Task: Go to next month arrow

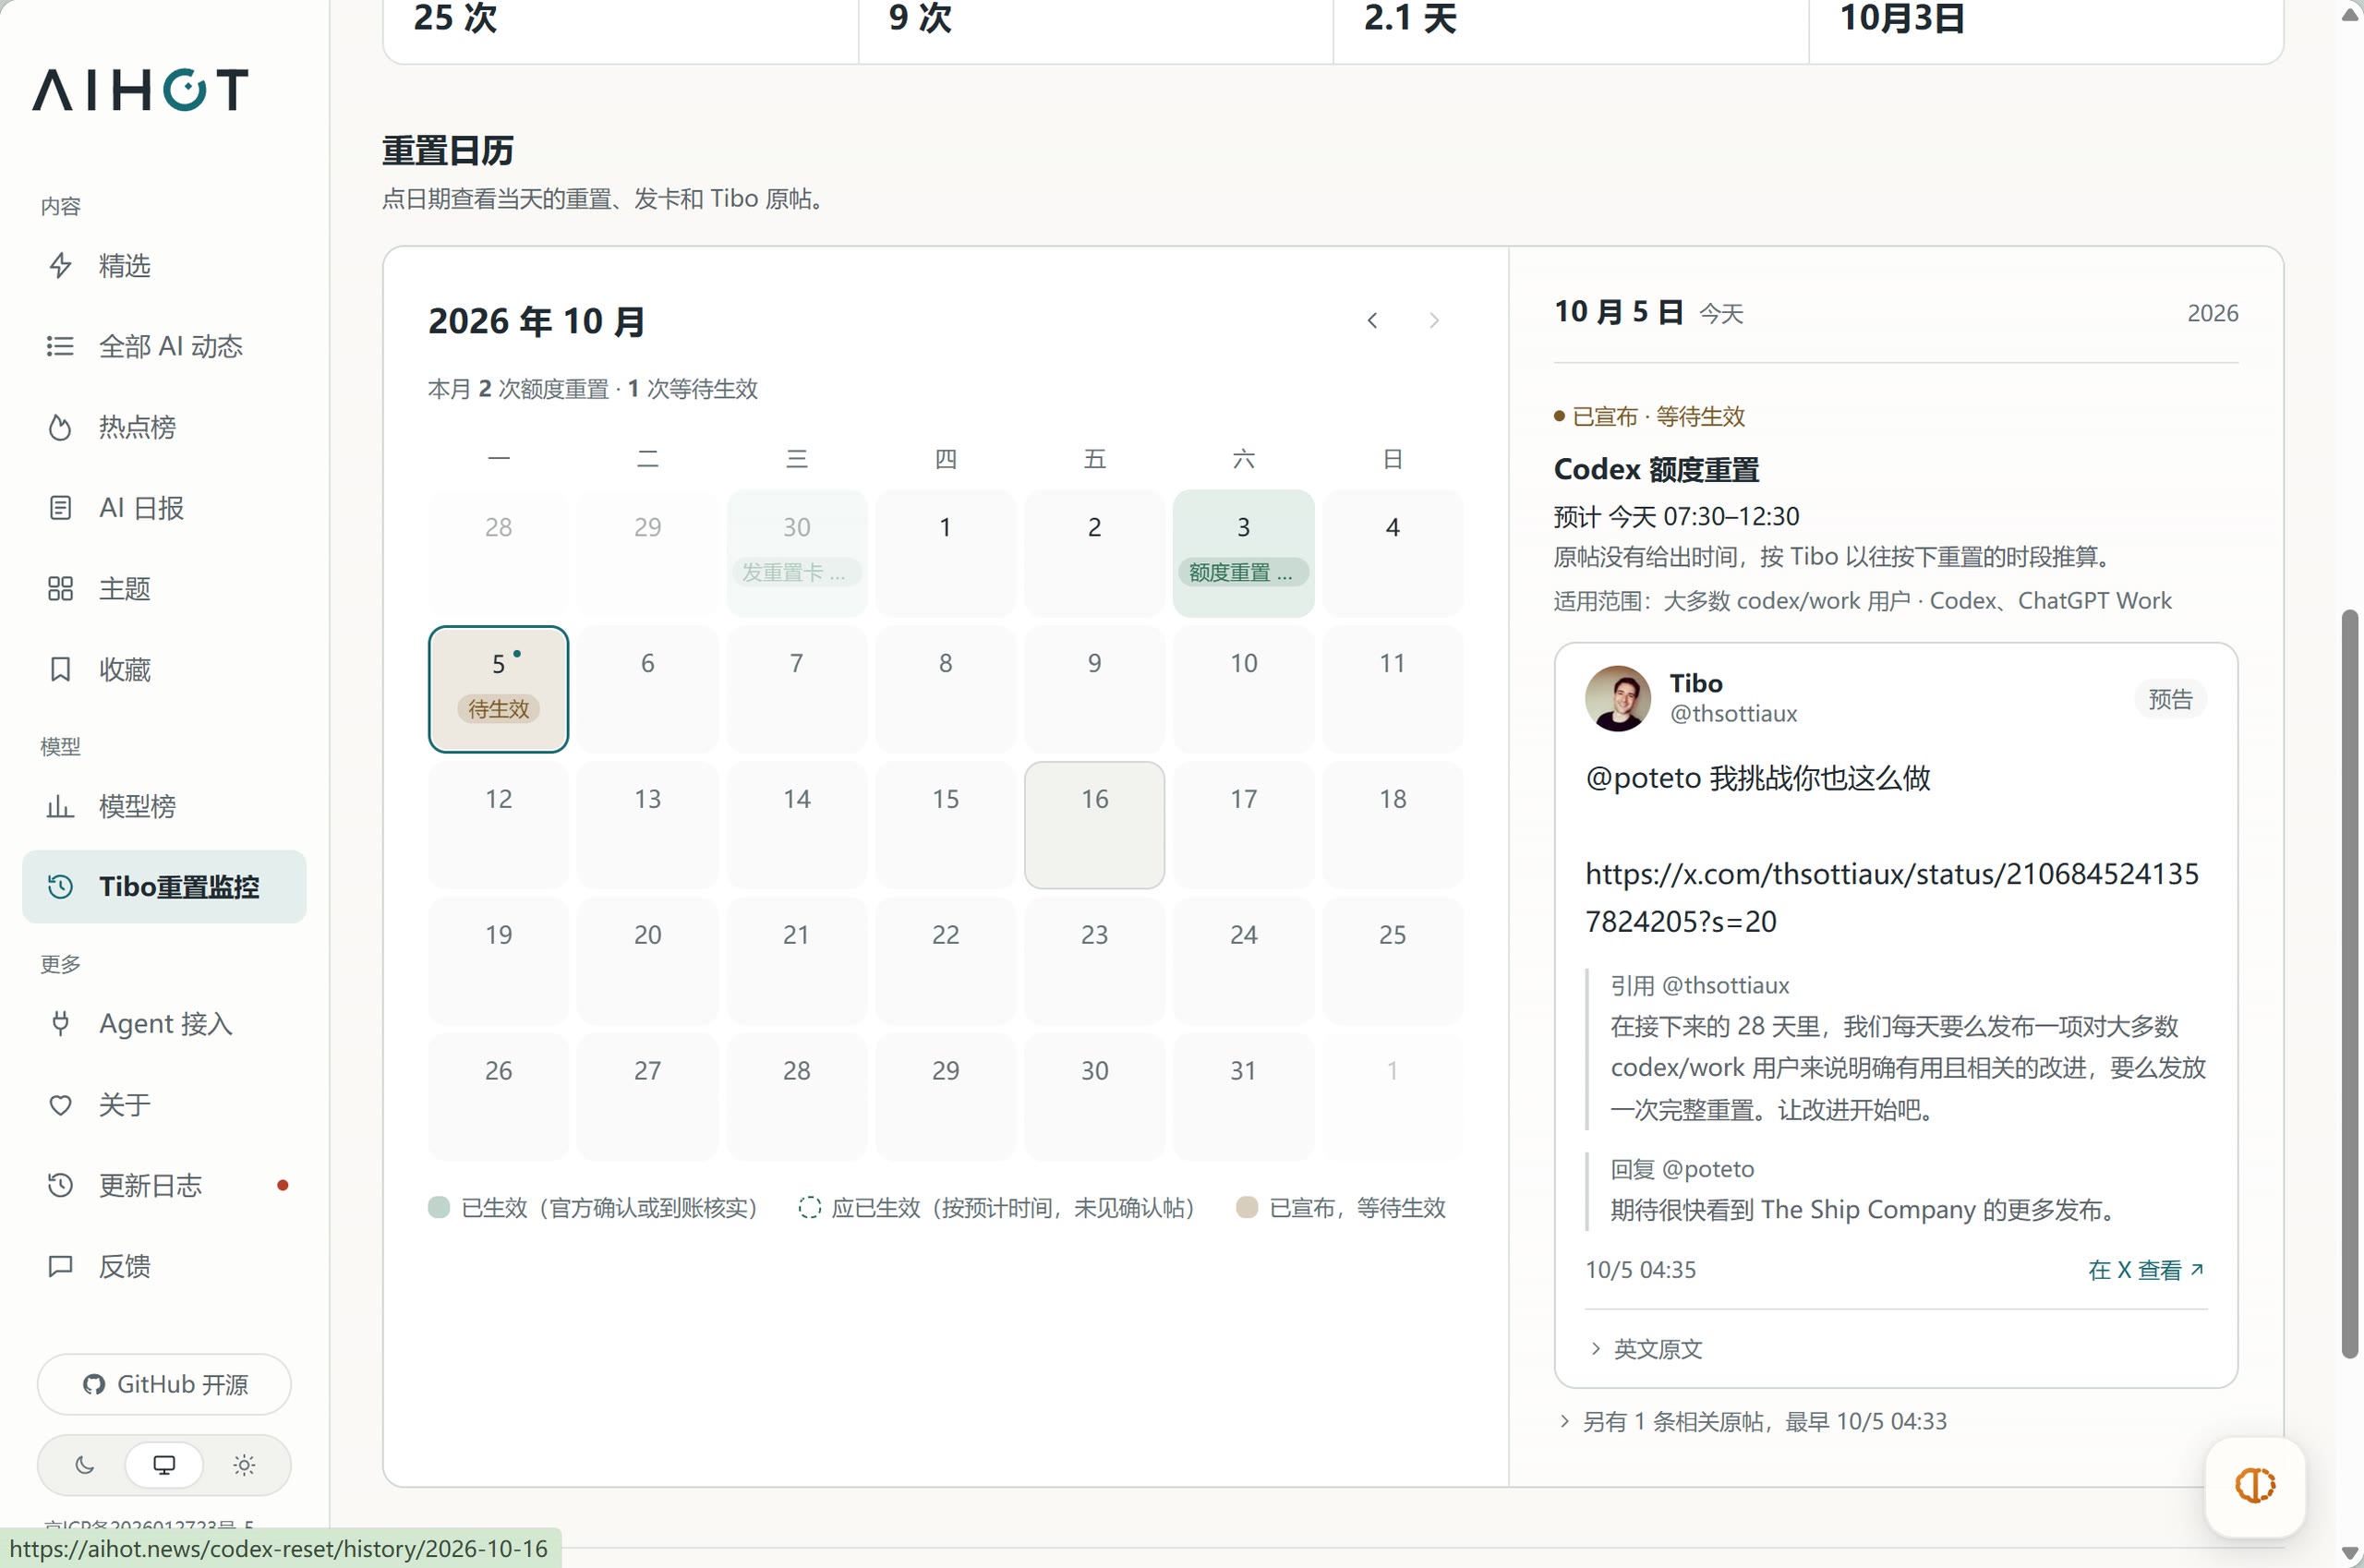Action: pos(1434,320)
